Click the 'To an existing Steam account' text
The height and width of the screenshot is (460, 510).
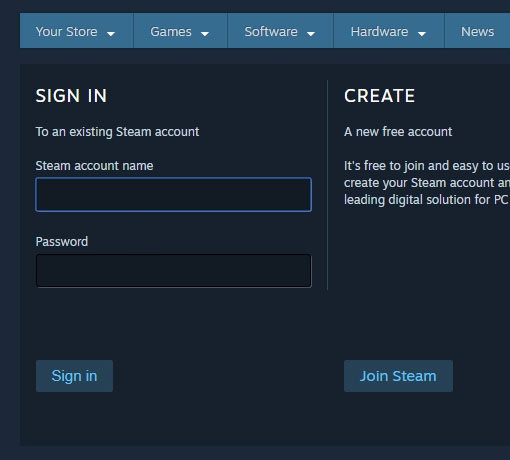click(117, 132)
